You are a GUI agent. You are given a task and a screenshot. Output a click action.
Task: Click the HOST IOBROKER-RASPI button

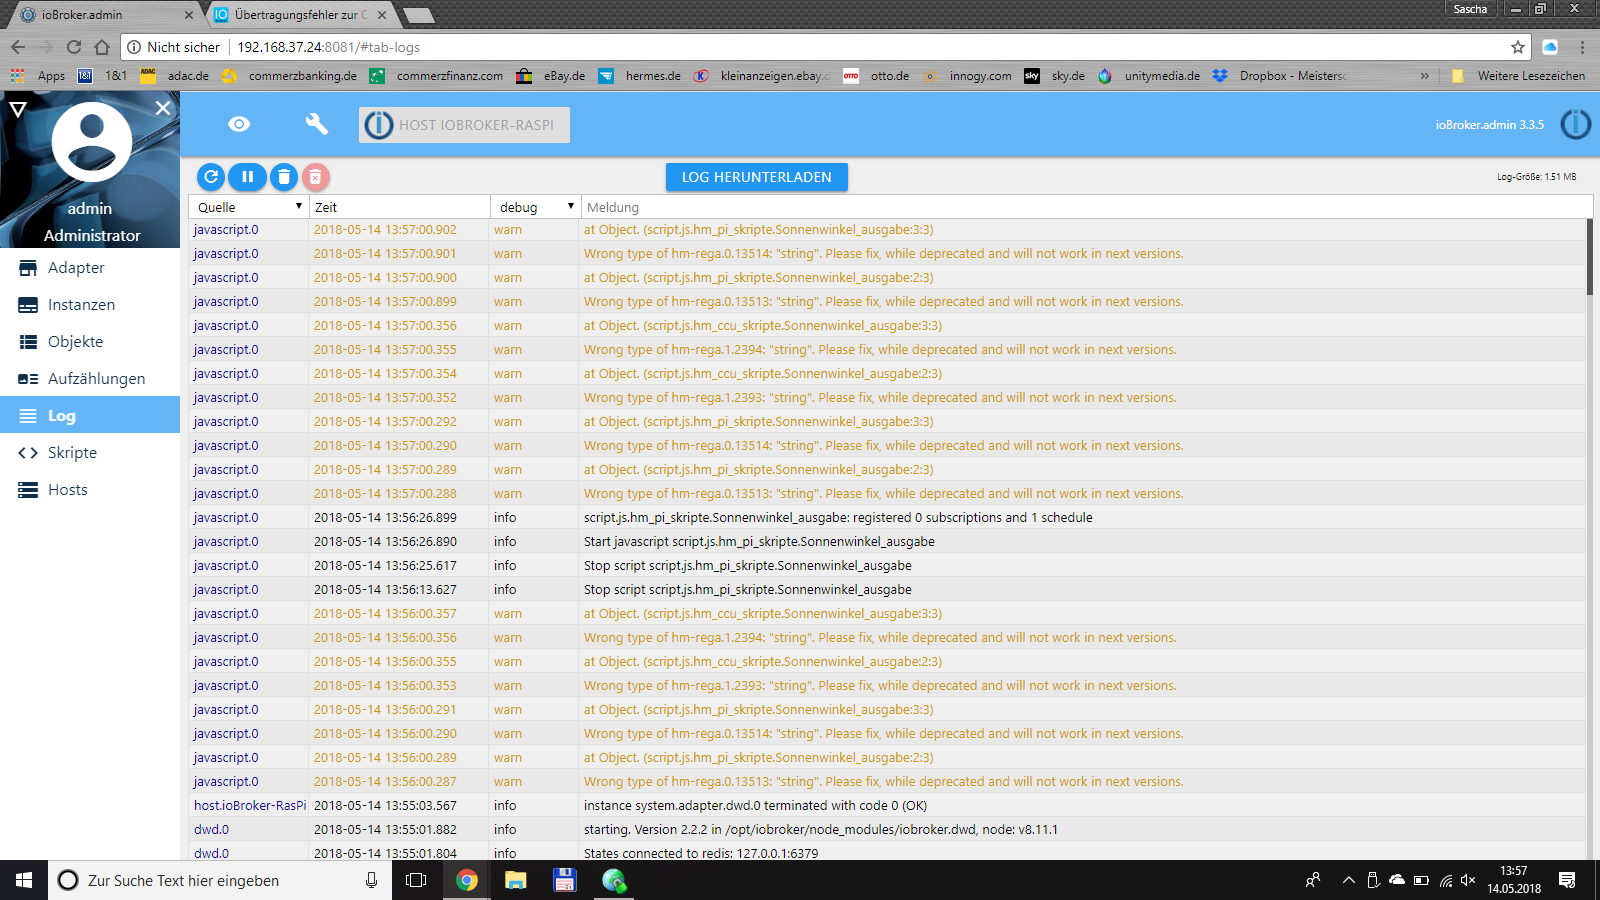tap(464, 125)
